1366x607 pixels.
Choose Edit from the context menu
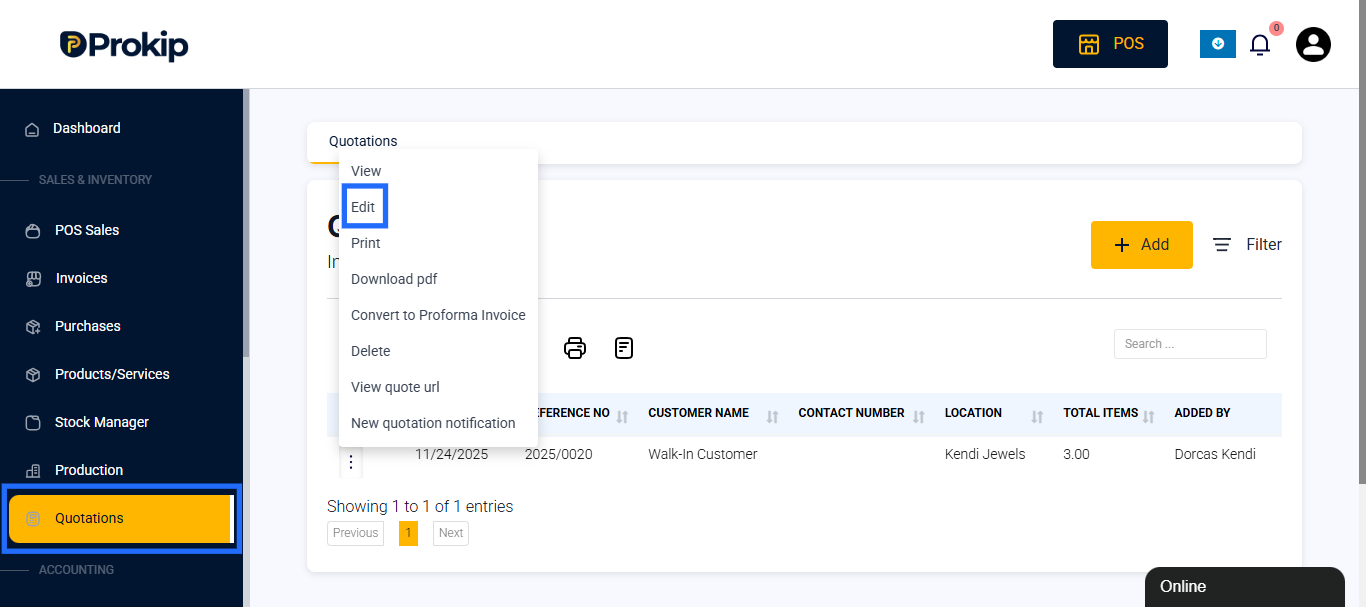click(x=438, y=207)
